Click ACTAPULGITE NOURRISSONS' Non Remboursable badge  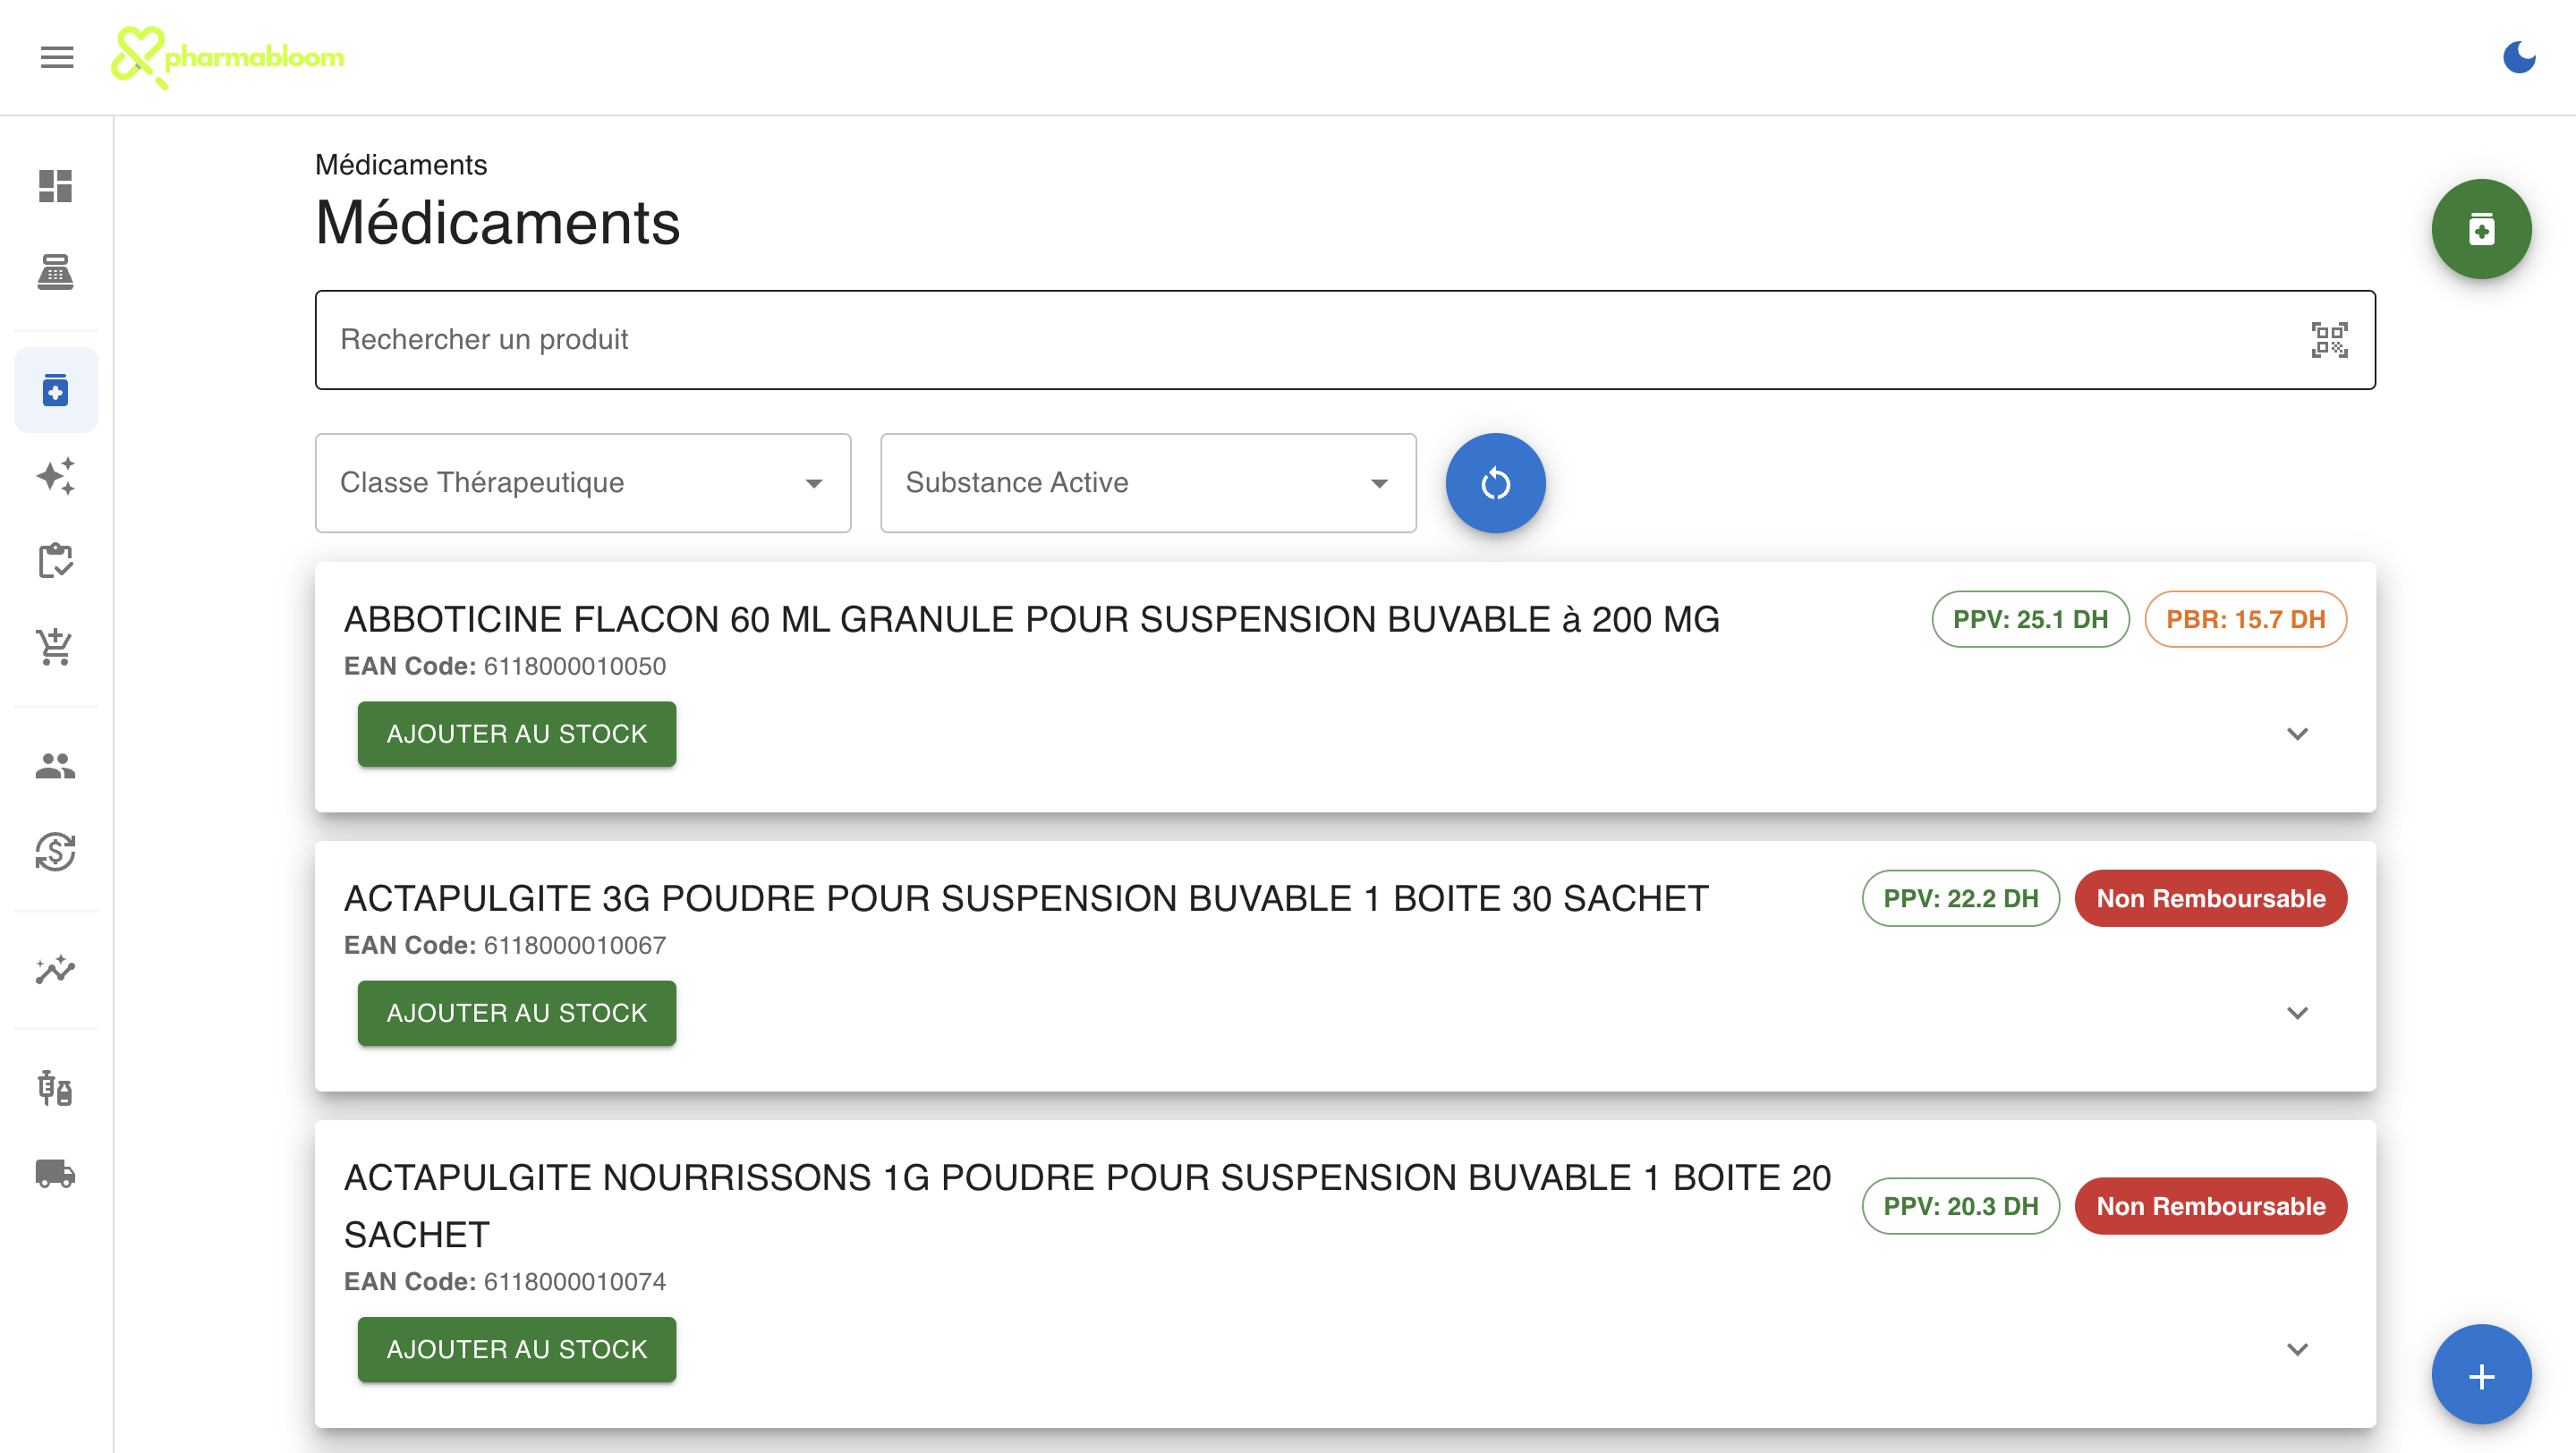point(2210,1206)
